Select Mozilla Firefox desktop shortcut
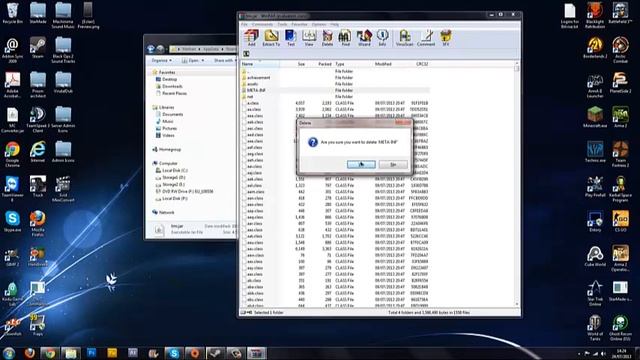 pos(38,224)
